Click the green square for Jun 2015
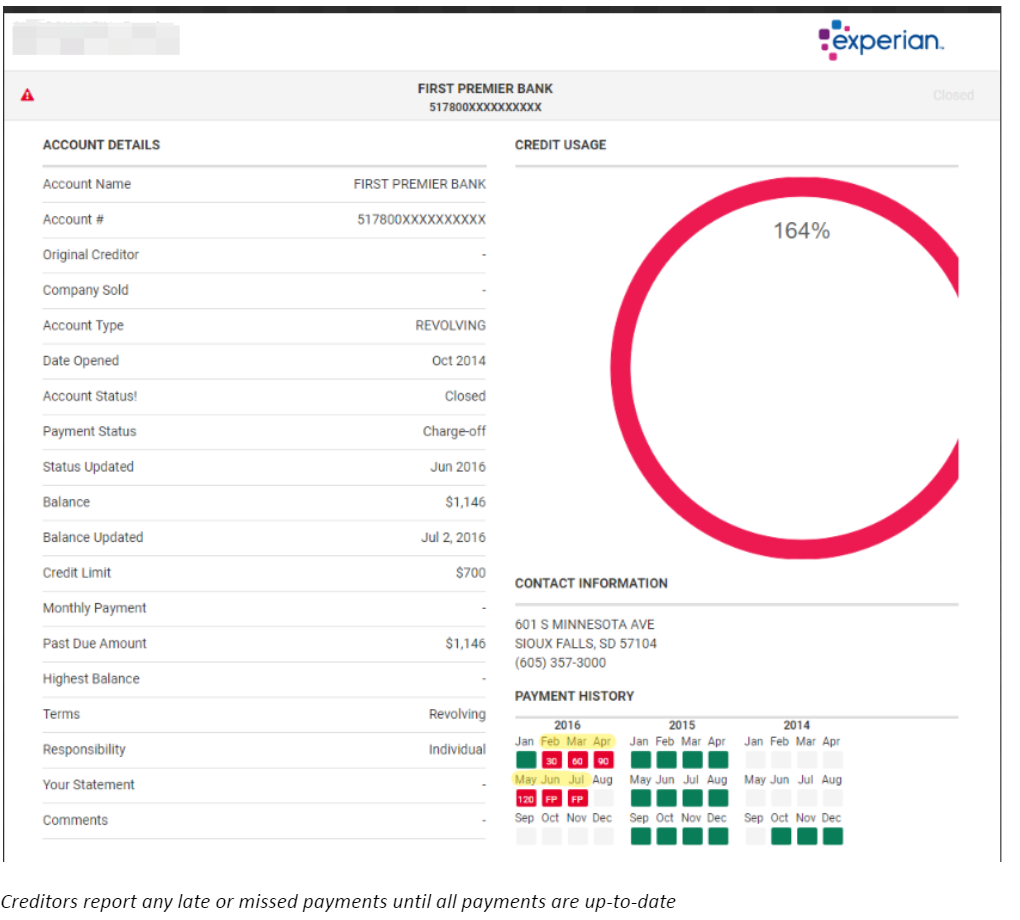 click(667, 798)
